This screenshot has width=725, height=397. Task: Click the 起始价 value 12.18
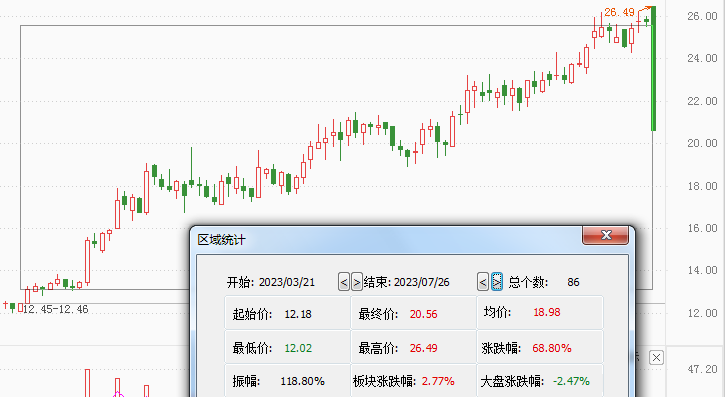click(x=298, y=314)
